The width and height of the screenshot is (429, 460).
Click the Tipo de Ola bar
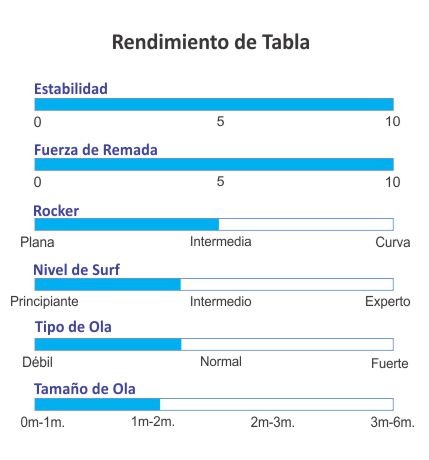[x=214, y=344]
